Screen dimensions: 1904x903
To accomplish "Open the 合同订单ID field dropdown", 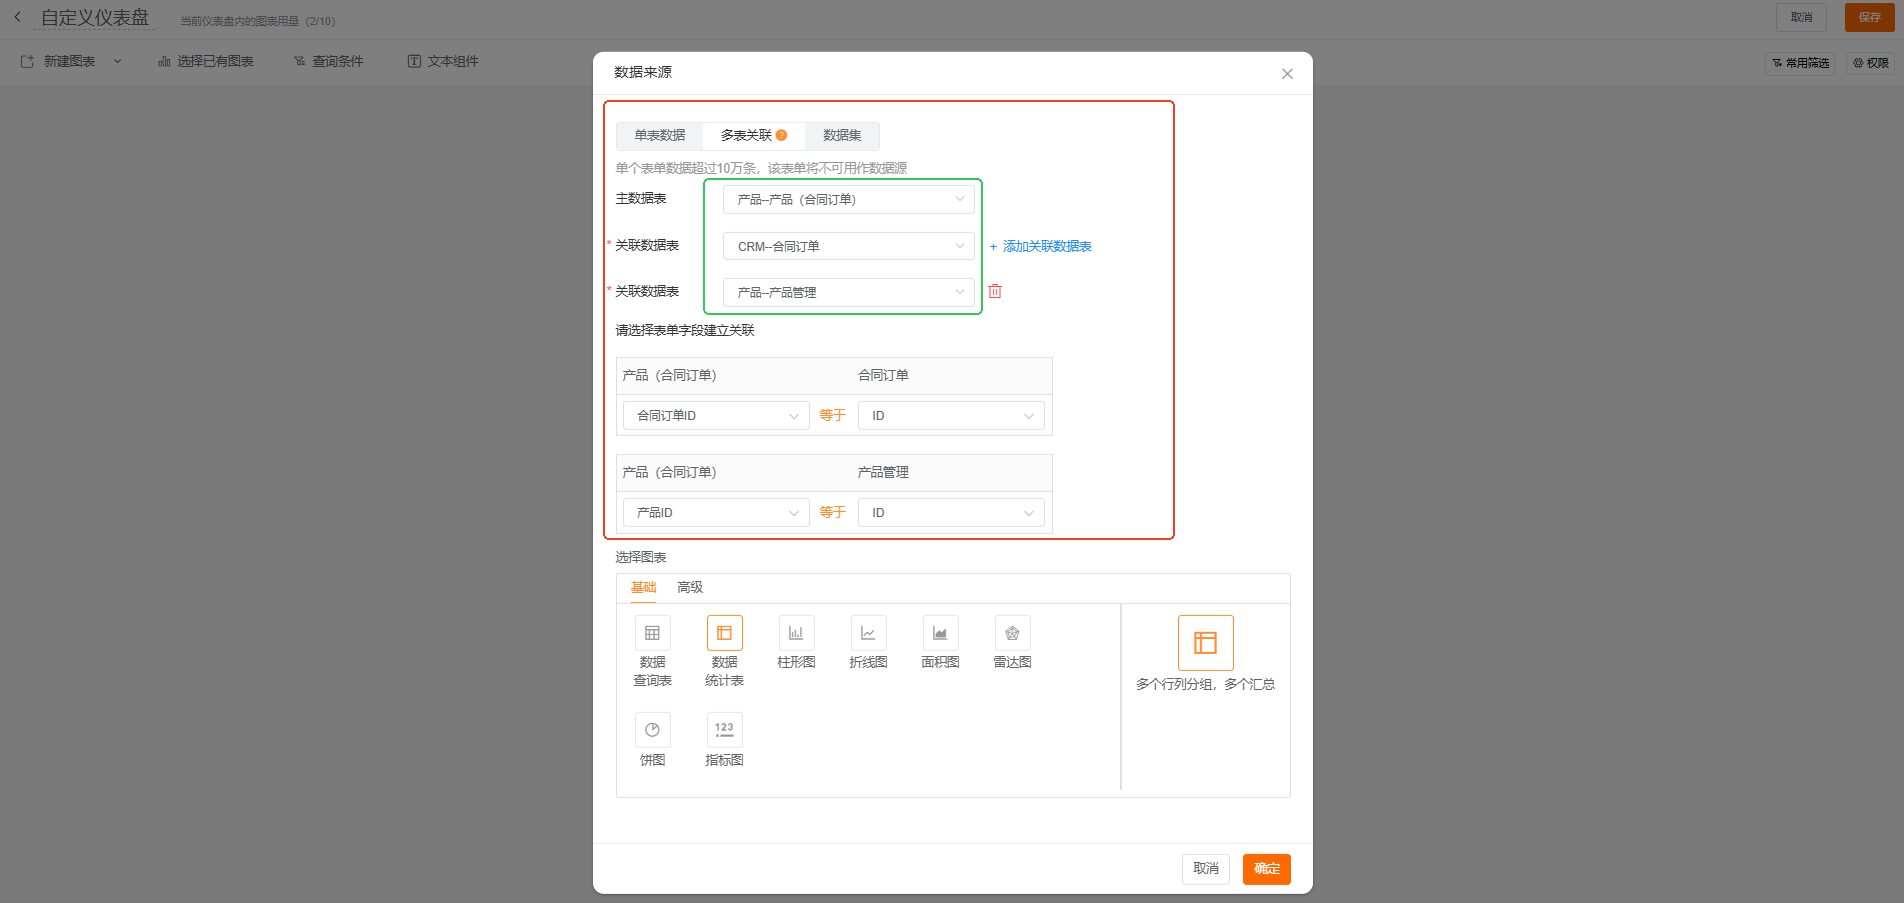I will click(x=716, y=415).
